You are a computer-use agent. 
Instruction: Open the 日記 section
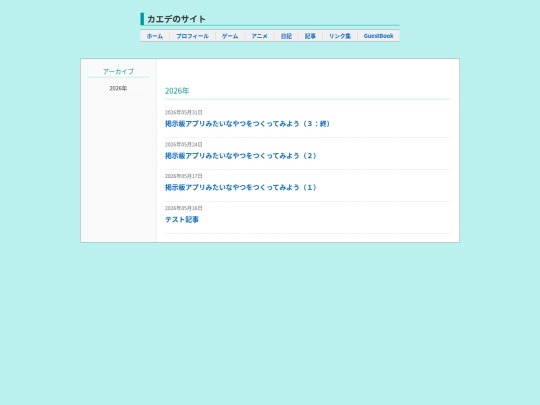286,36
